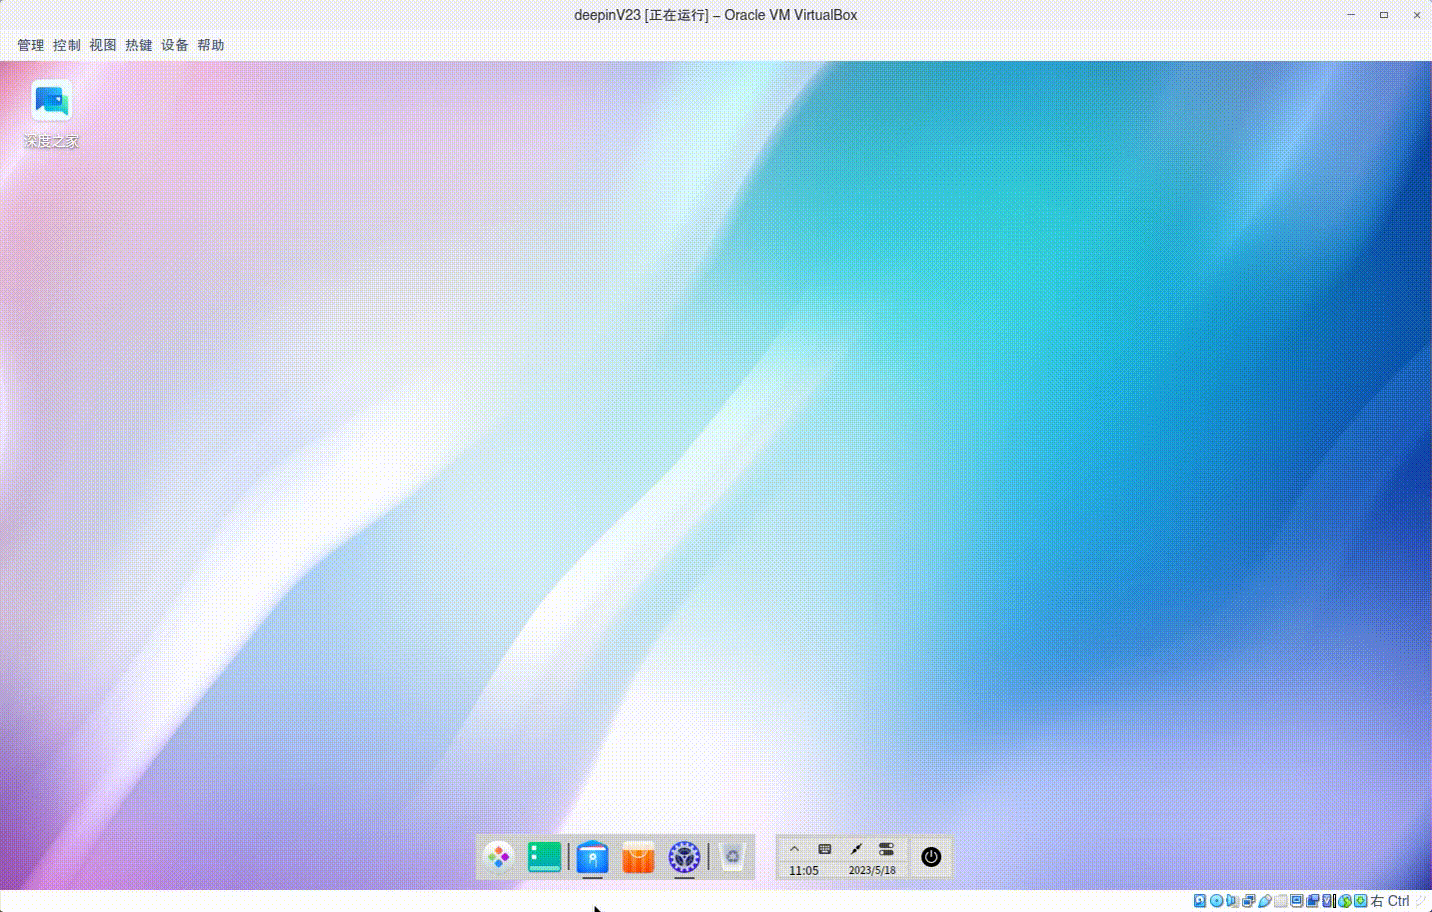The height and width of the screenshot is (912, 1432).
Task: Launch the App Store from the dock
Action: [638, 857]
